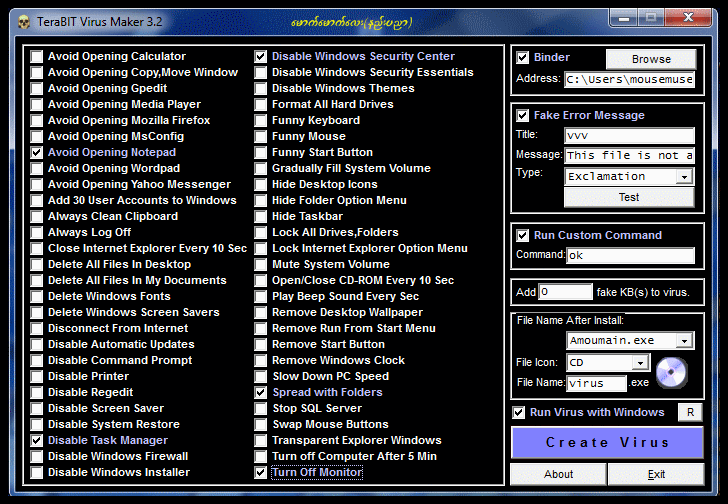Enable Avoid Opening Calculator checkbox
Viewport: 728px width, 504px height.
37,57
